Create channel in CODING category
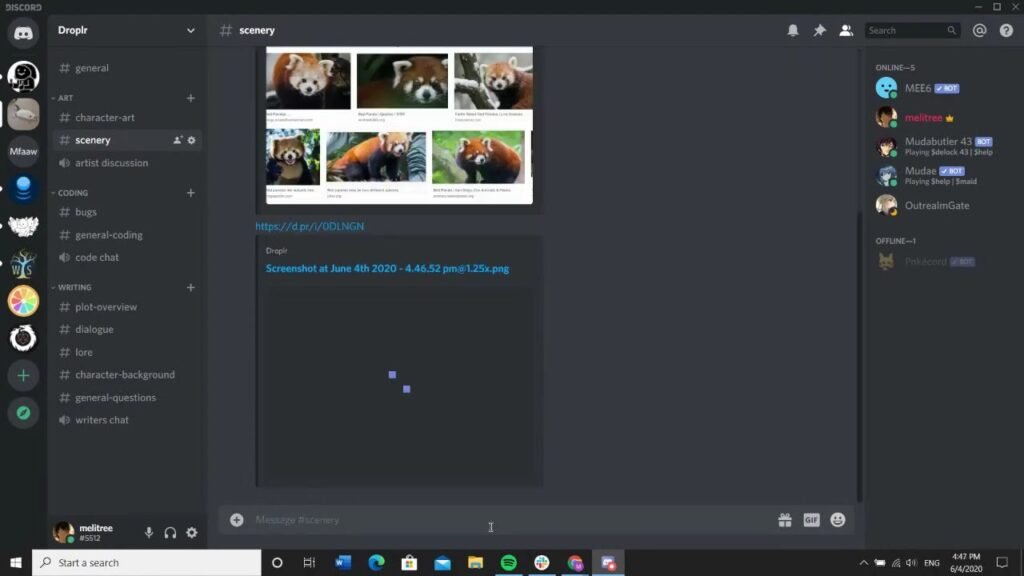 [x=190, y=193]
